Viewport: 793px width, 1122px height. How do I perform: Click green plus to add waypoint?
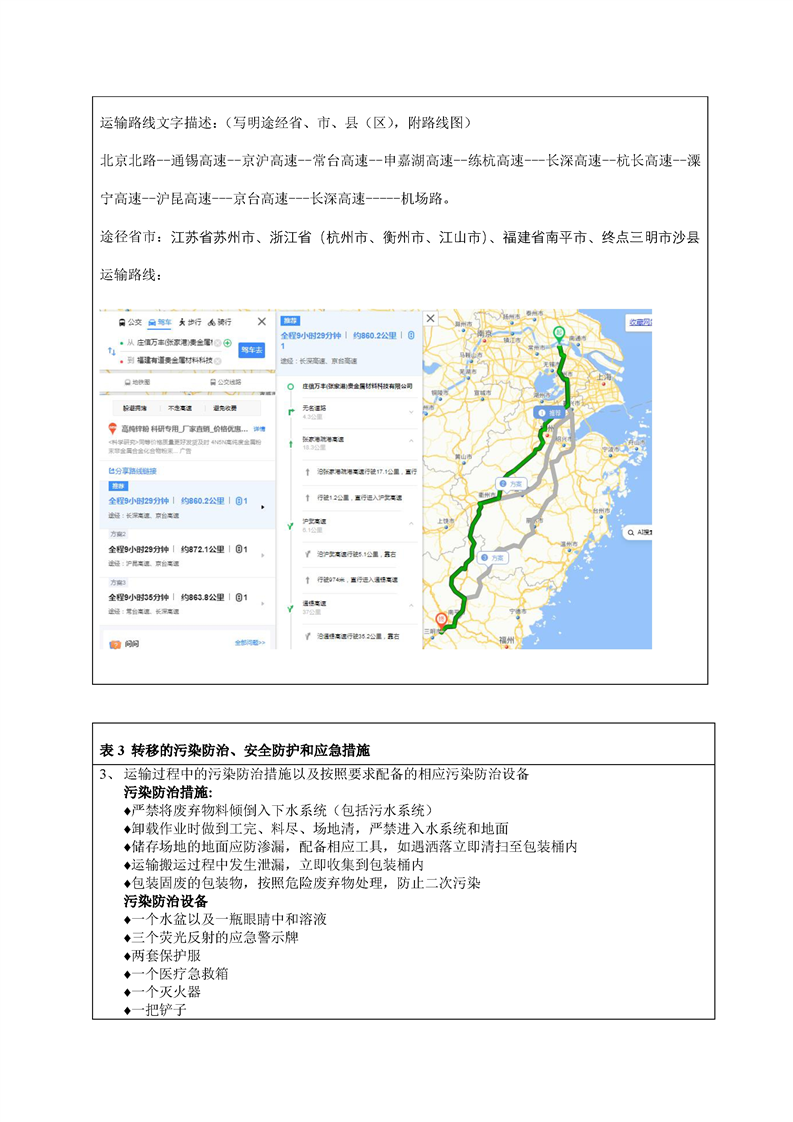pyautogui.click(x=228, y=343)
